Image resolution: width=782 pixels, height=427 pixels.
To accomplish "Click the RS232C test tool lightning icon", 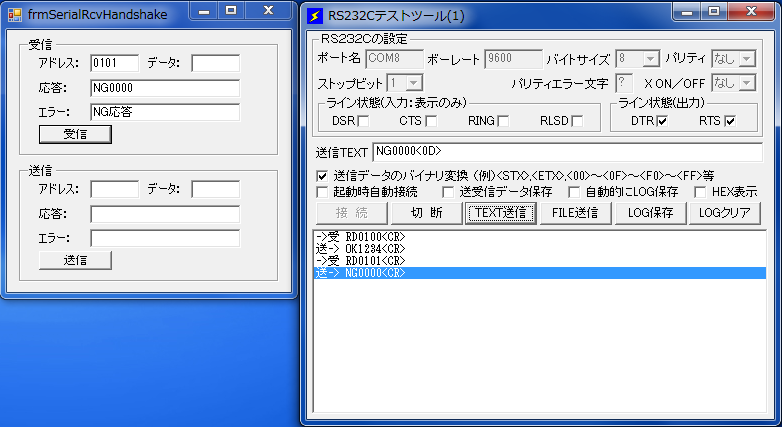I will coord(314,16).
